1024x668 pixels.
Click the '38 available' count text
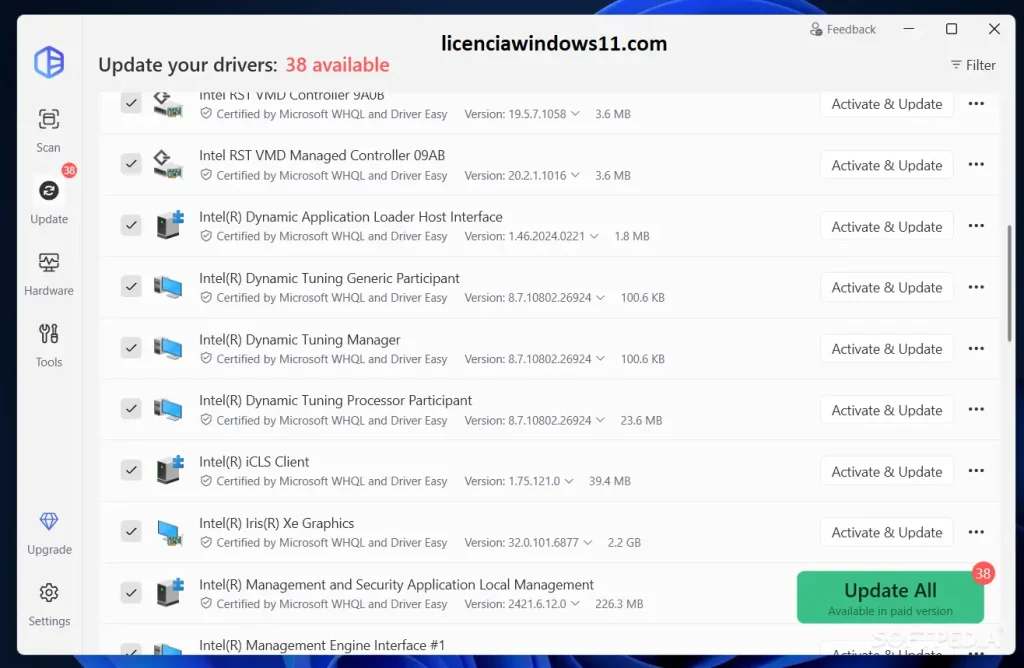tap(337, 65)
